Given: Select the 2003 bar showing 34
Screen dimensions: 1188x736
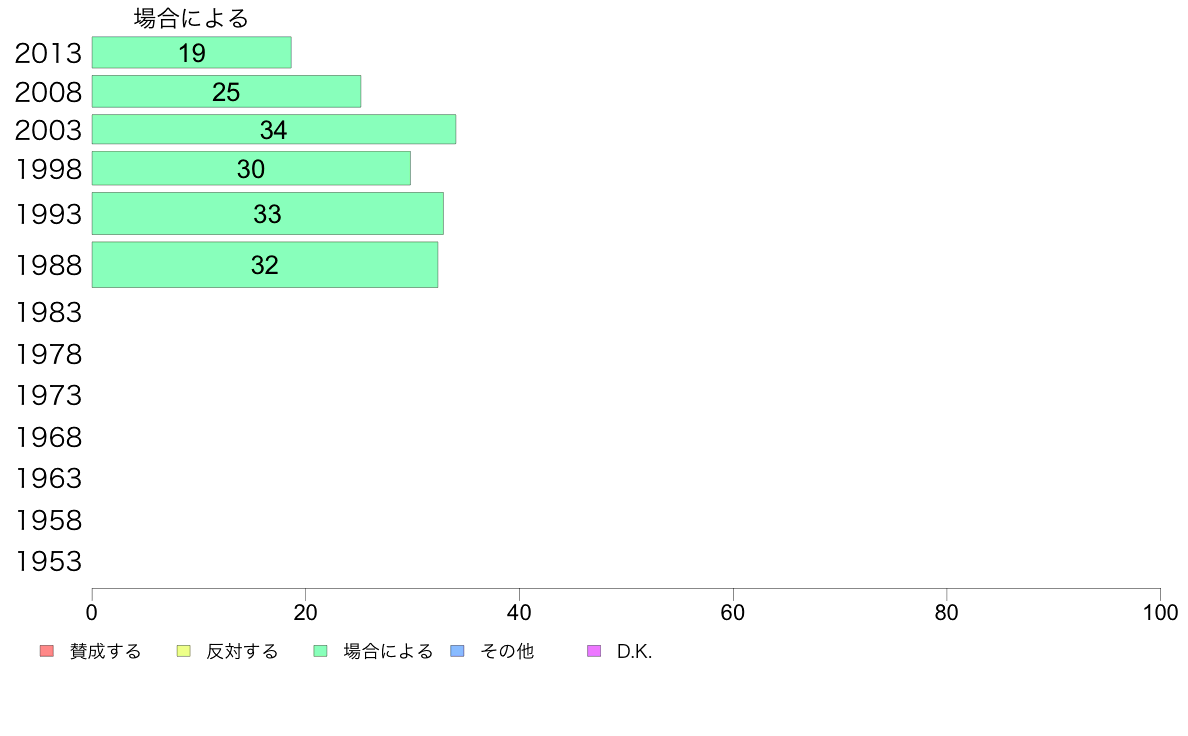Looking at the screenshot, I should point(274,130).
